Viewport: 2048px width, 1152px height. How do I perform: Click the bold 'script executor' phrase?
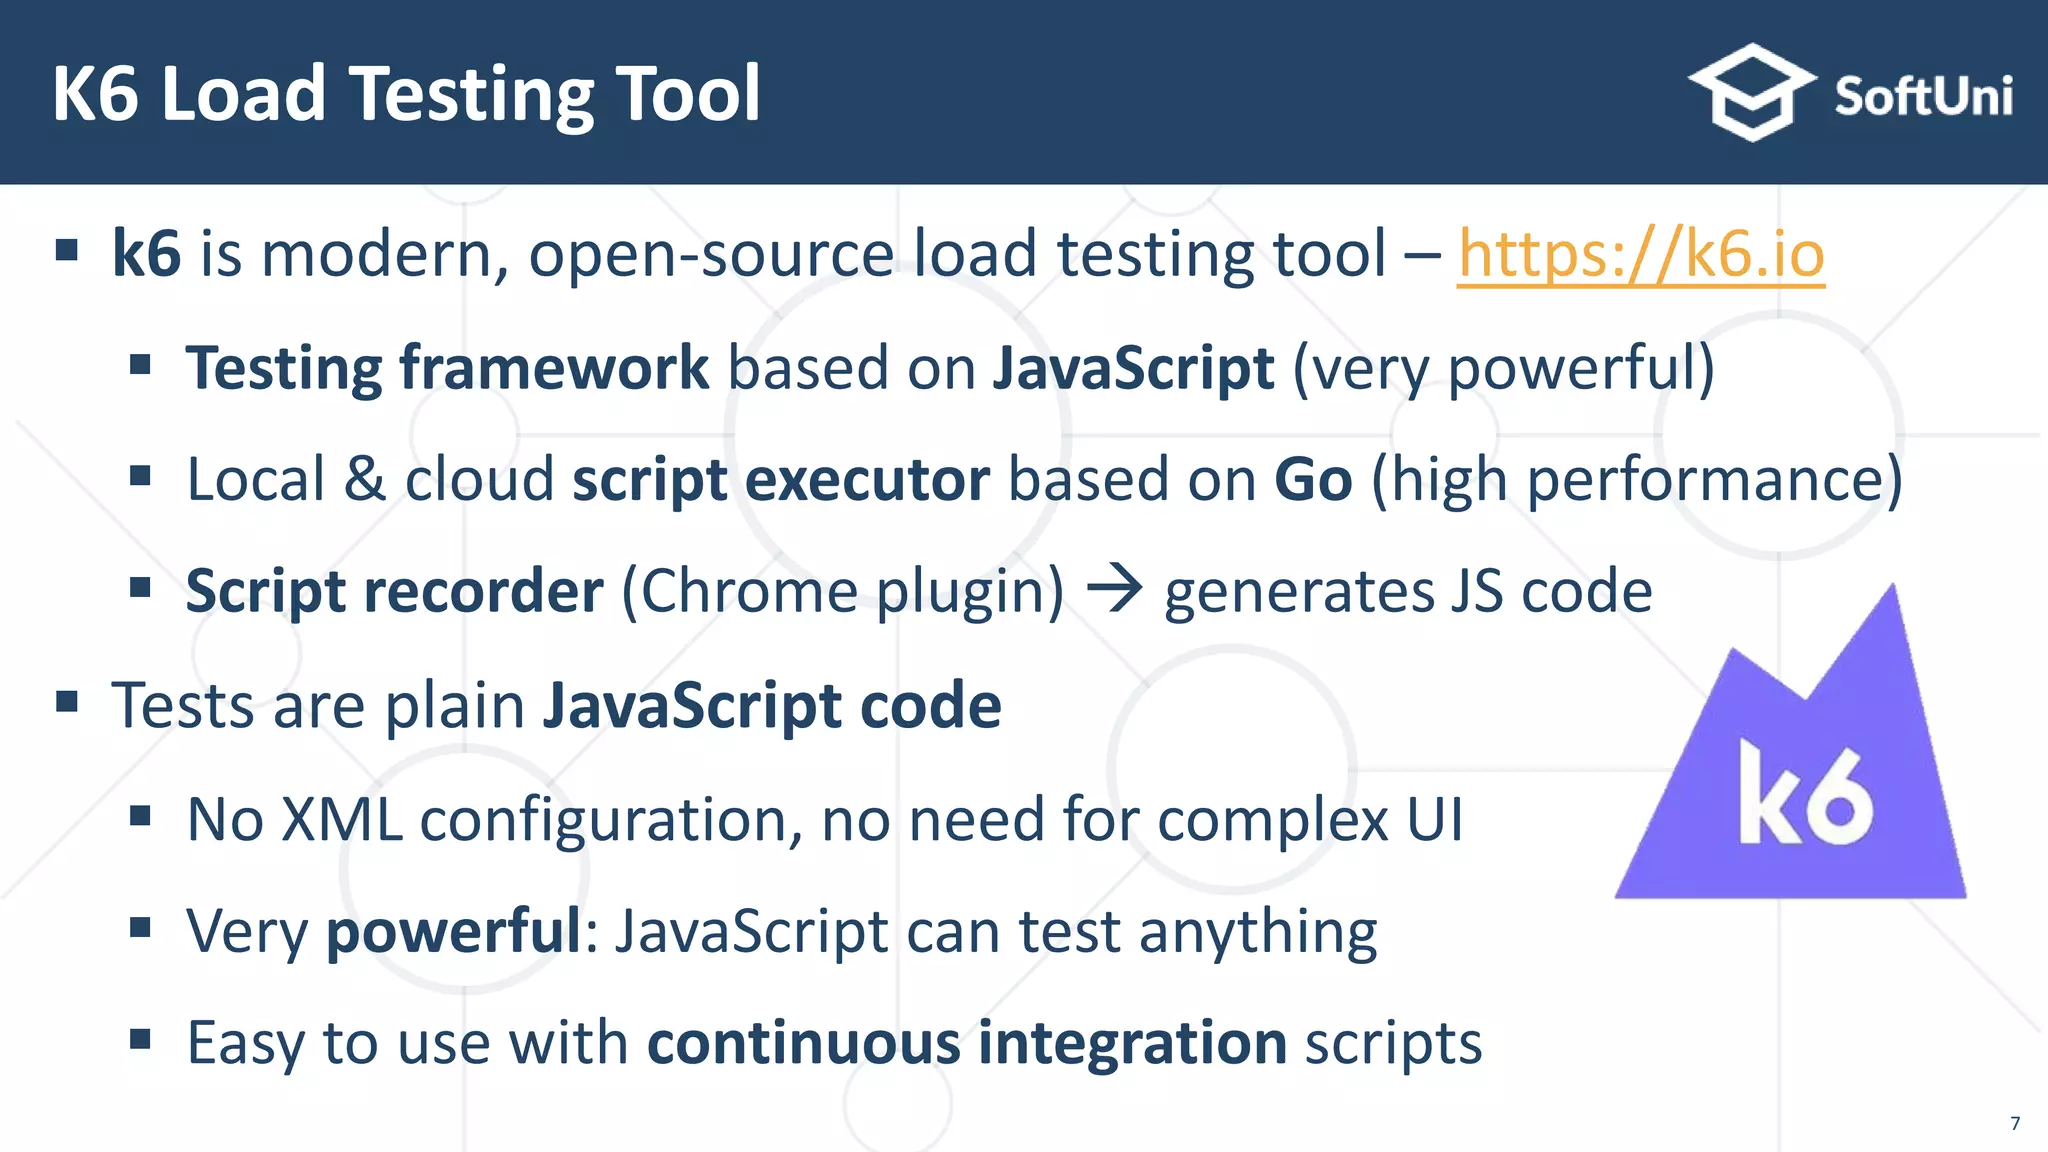[x=781, y=480]
